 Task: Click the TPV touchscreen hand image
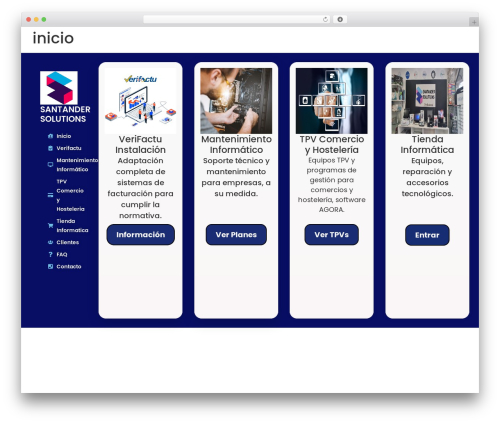[332, 101]
